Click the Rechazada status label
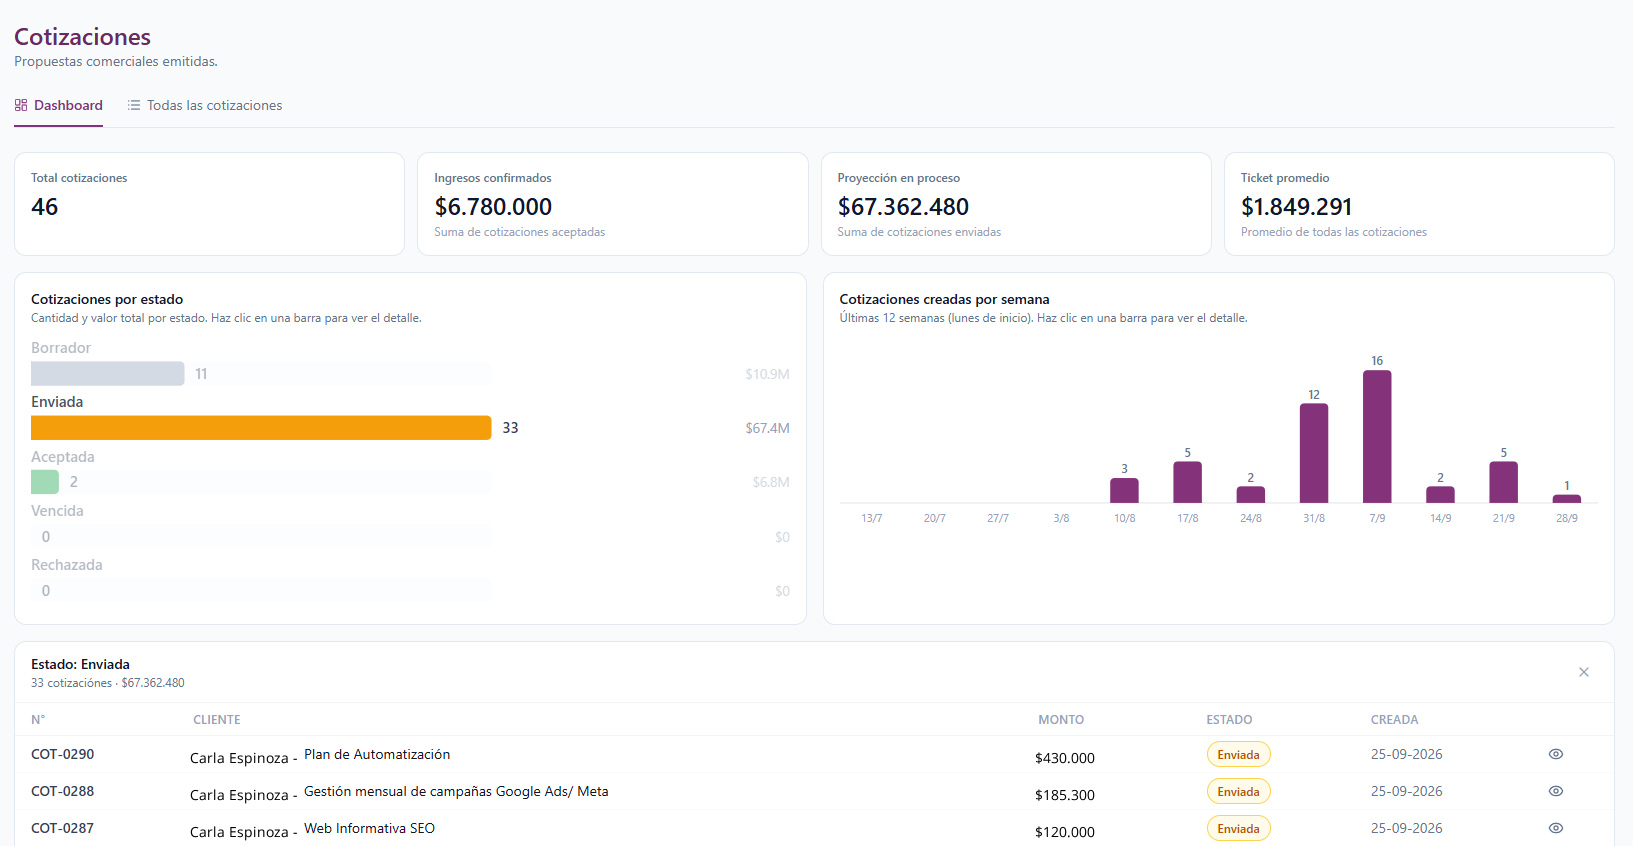Viewport: 1633px width, 846px height. [x=67, y=565]
